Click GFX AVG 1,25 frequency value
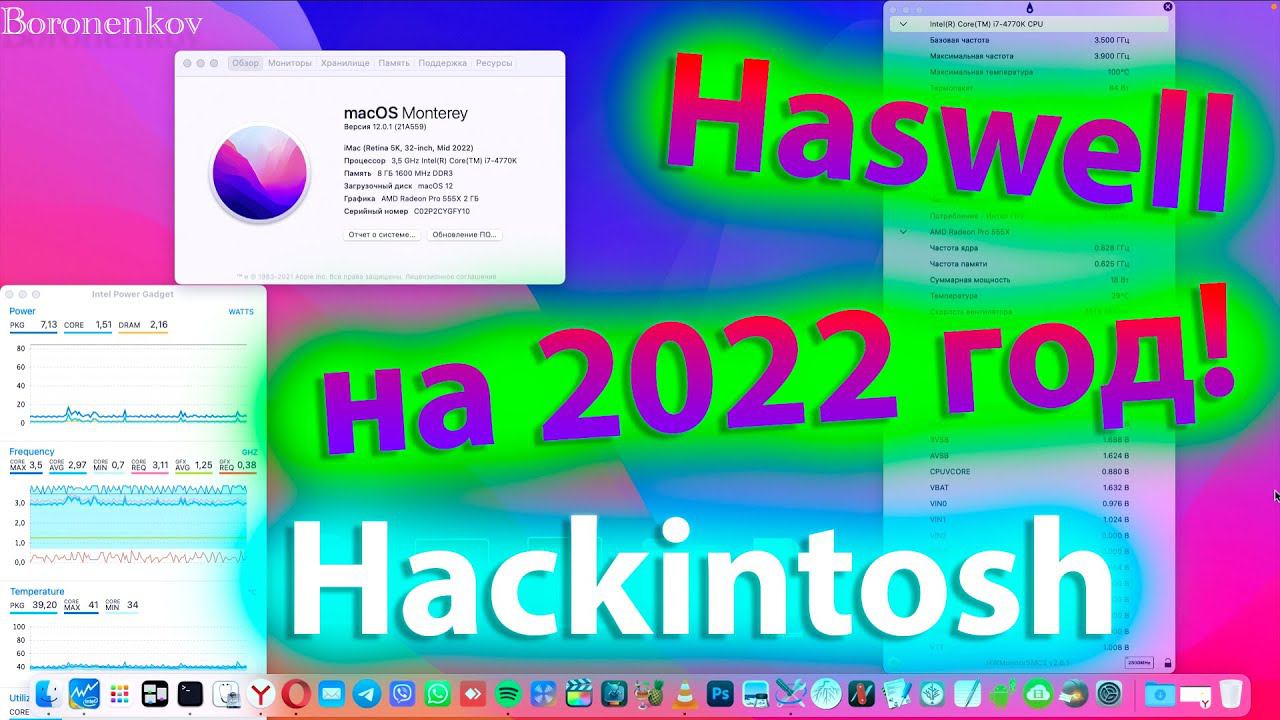The width and height of the screenshot is (1280, 720). click(x=194, y=465)
